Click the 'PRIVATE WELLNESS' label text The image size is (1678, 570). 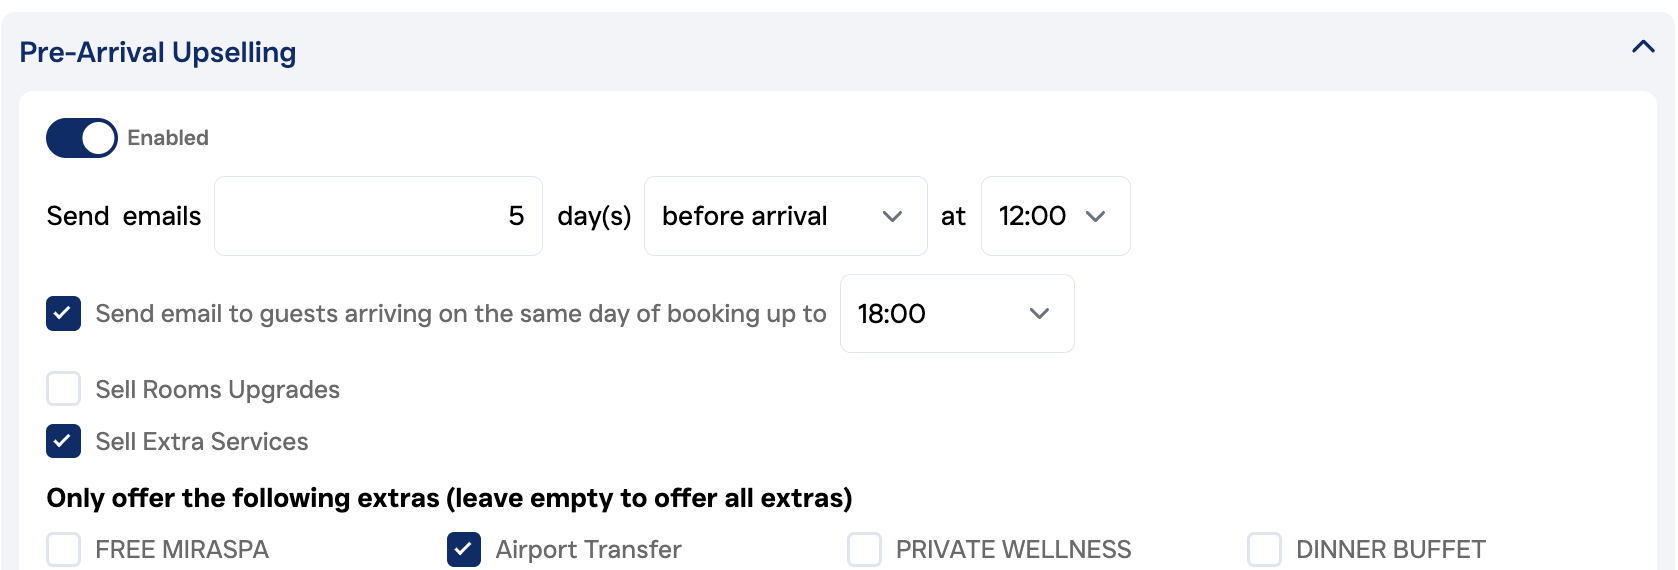point(1013,549)
